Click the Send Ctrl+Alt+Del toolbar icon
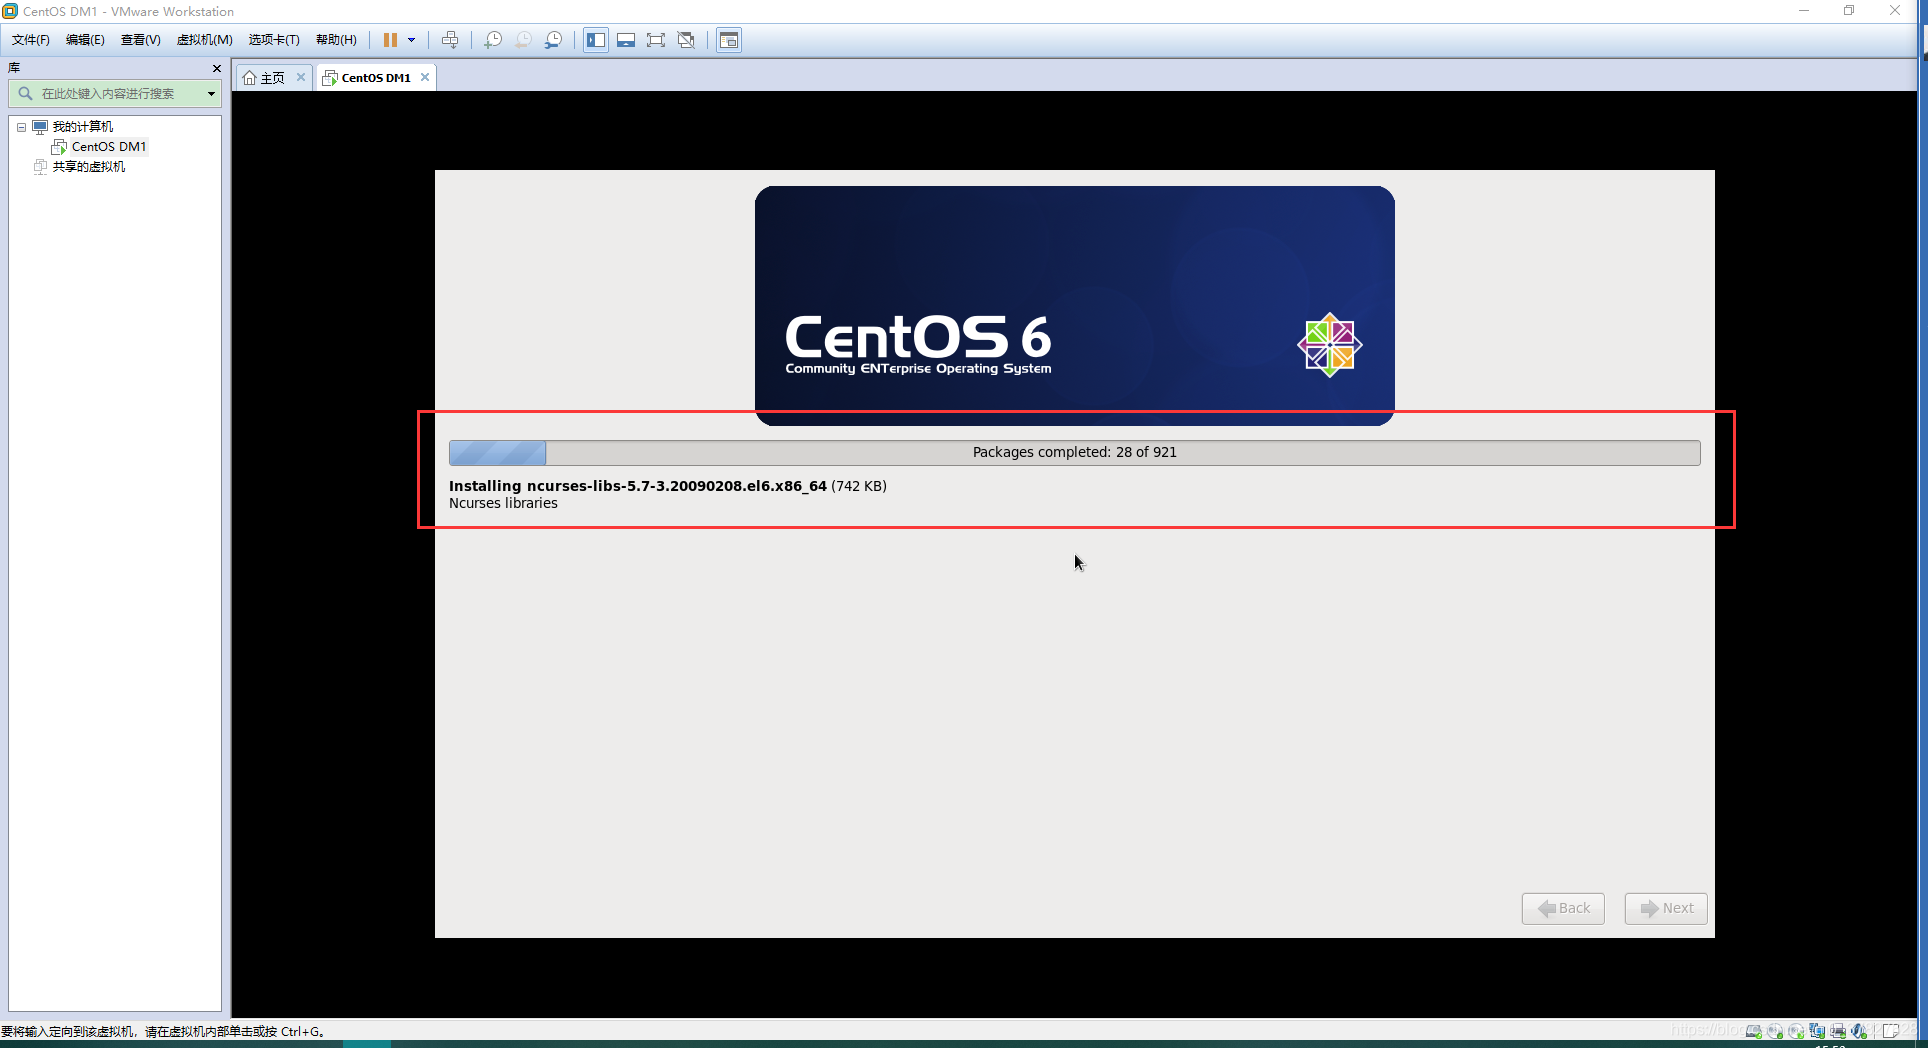This screenshot has height=1048, width=1928. tap(450, 40)
